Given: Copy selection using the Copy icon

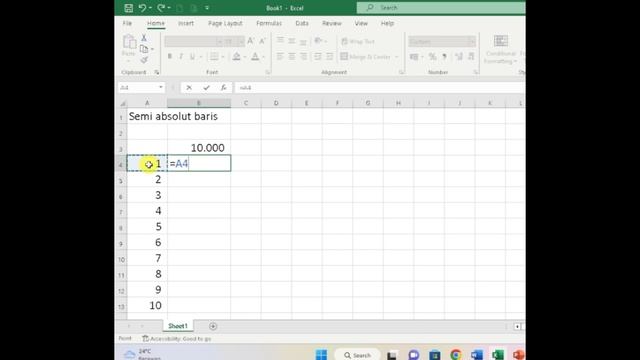Looking at the screenshot, I should click(x=144, y=49).
